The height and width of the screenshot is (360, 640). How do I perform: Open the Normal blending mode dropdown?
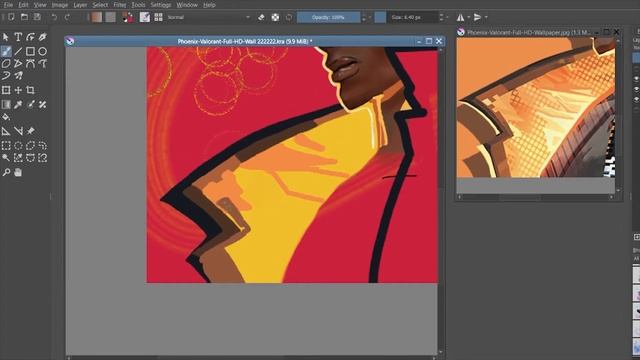click(x=209, y=17)
